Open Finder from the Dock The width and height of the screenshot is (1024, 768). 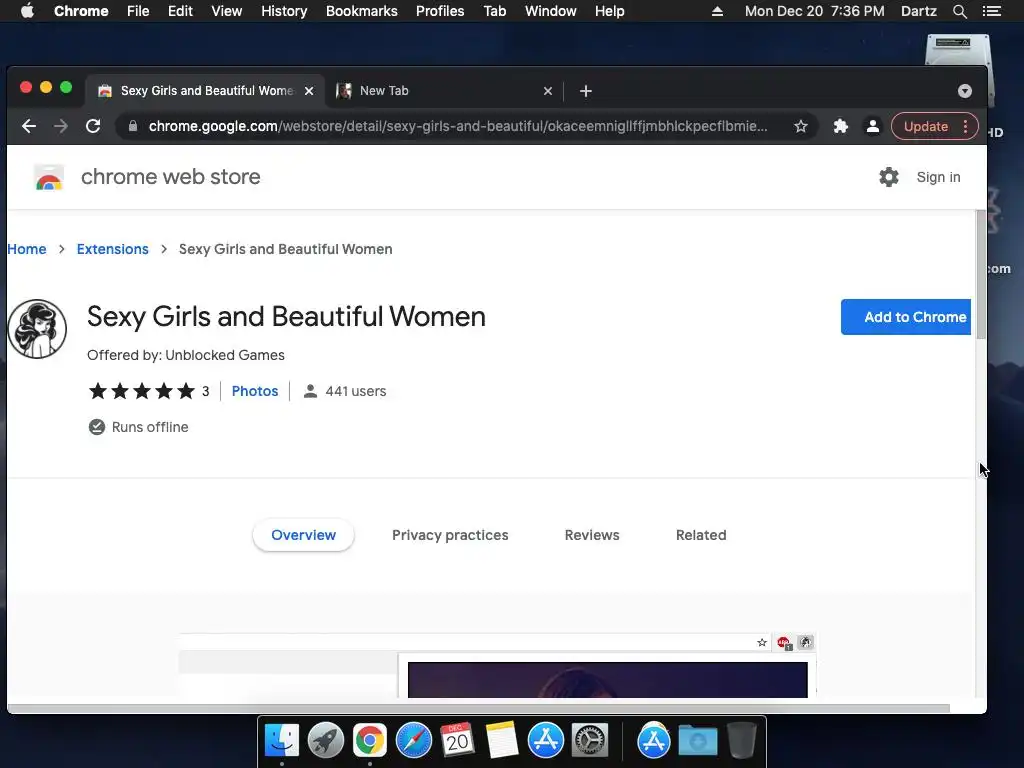(282, 741)
